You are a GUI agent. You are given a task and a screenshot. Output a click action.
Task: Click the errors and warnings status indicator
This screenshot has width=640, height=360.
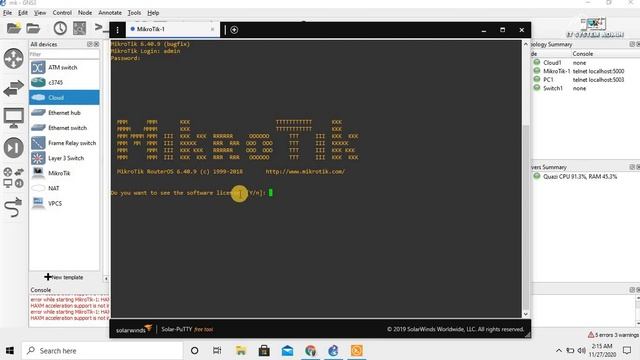click(613, 335)
